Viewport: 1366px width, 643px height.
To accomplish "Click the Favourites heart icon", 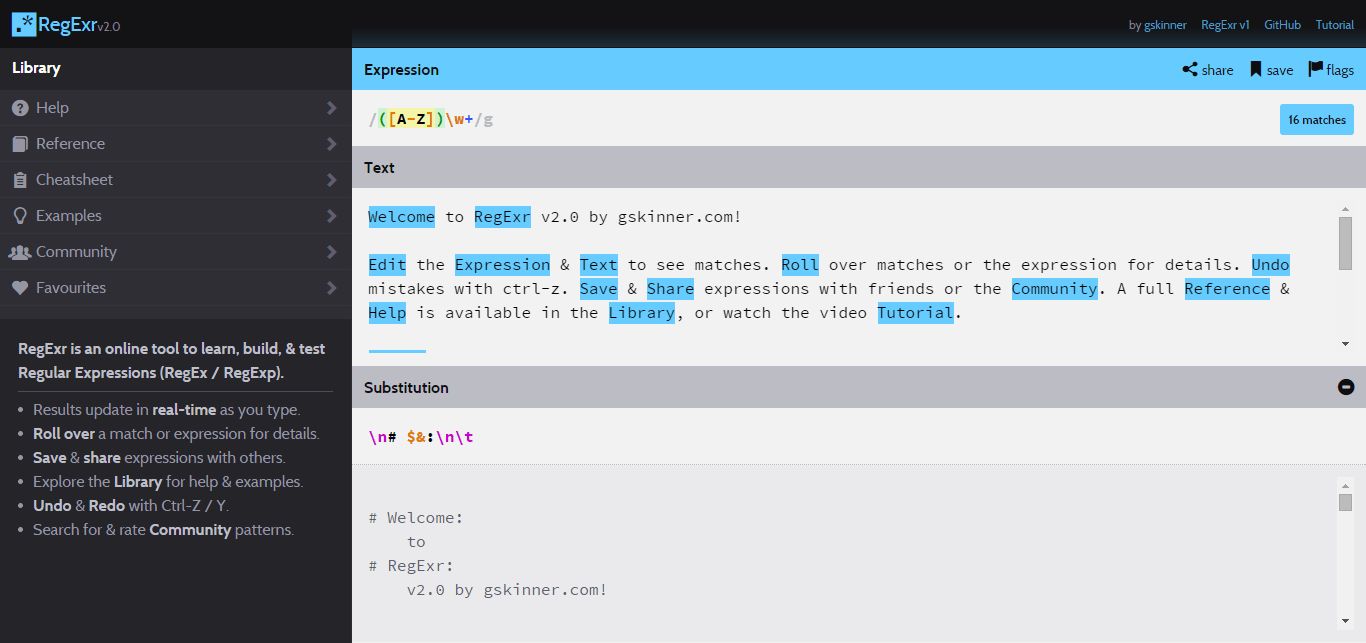I will point(21,287).
